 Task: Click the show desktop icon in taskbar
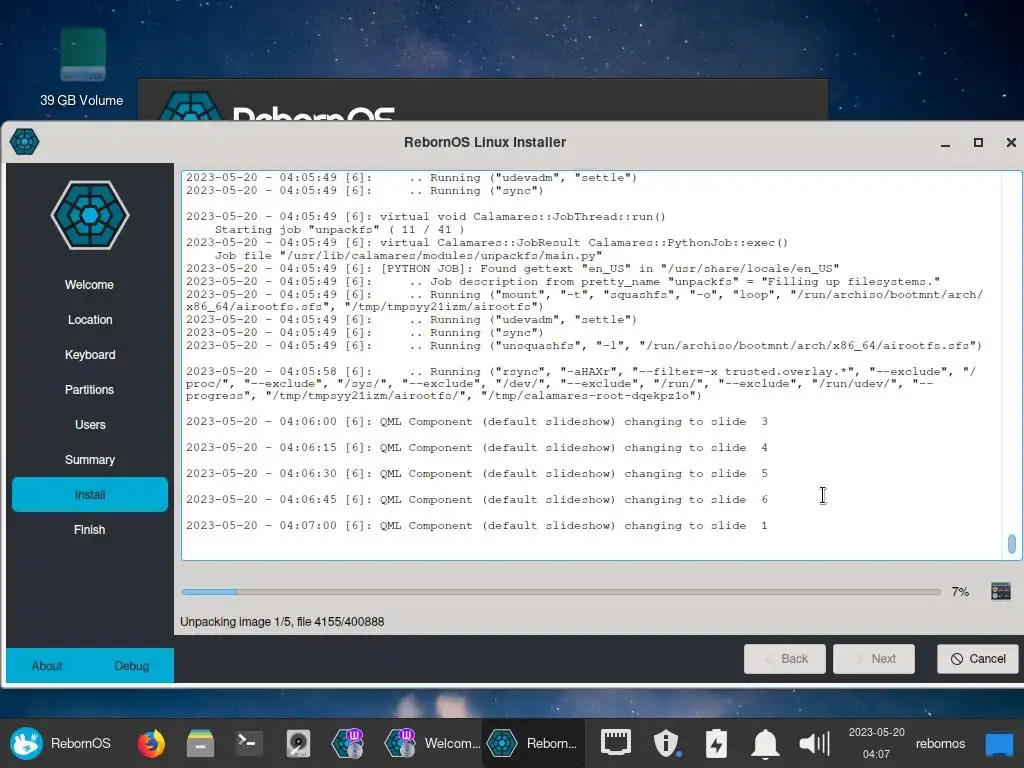pyautogui.click(x=999, y=743)
